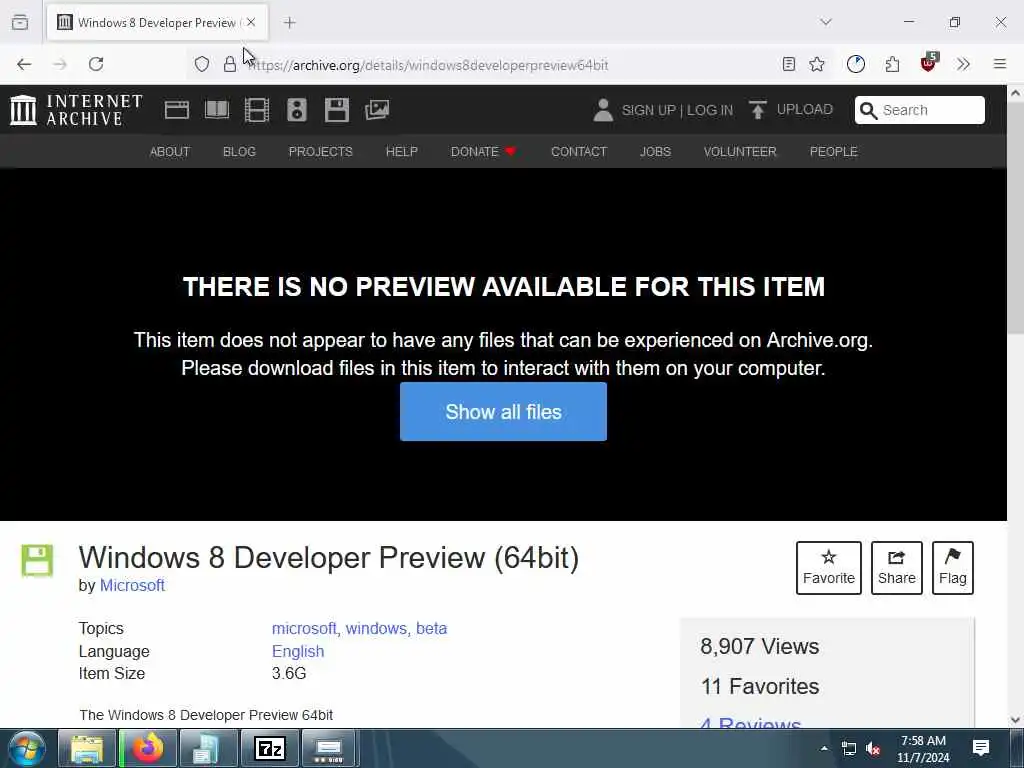Click the muted volume tray icon
Image resolution: width=1024 pixels, height=768 pixels.
tap(873, 748)
